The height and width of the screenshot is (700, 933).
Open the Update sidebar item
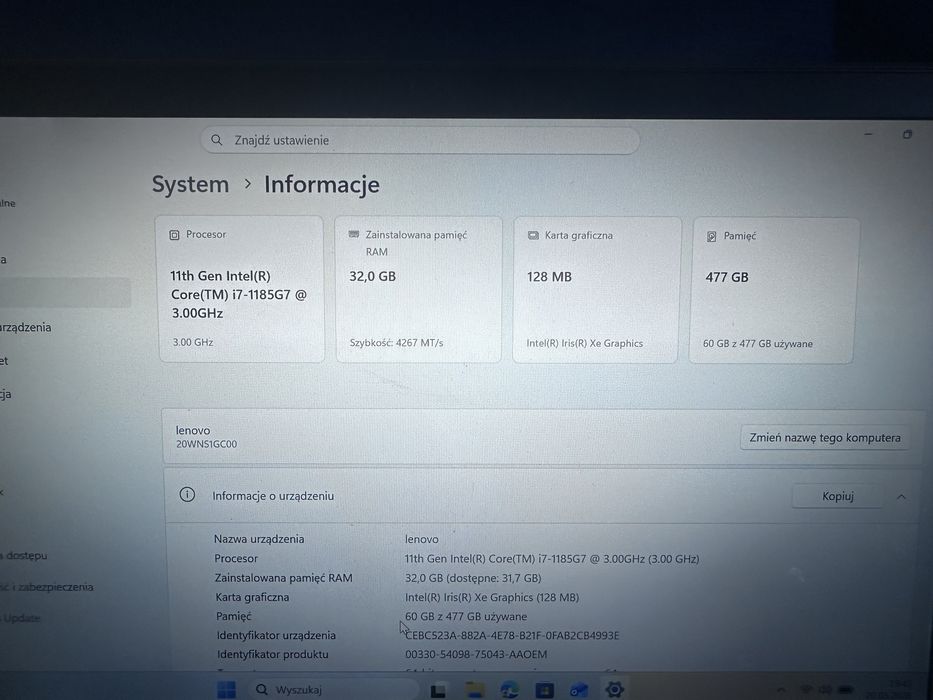[20, 618]
